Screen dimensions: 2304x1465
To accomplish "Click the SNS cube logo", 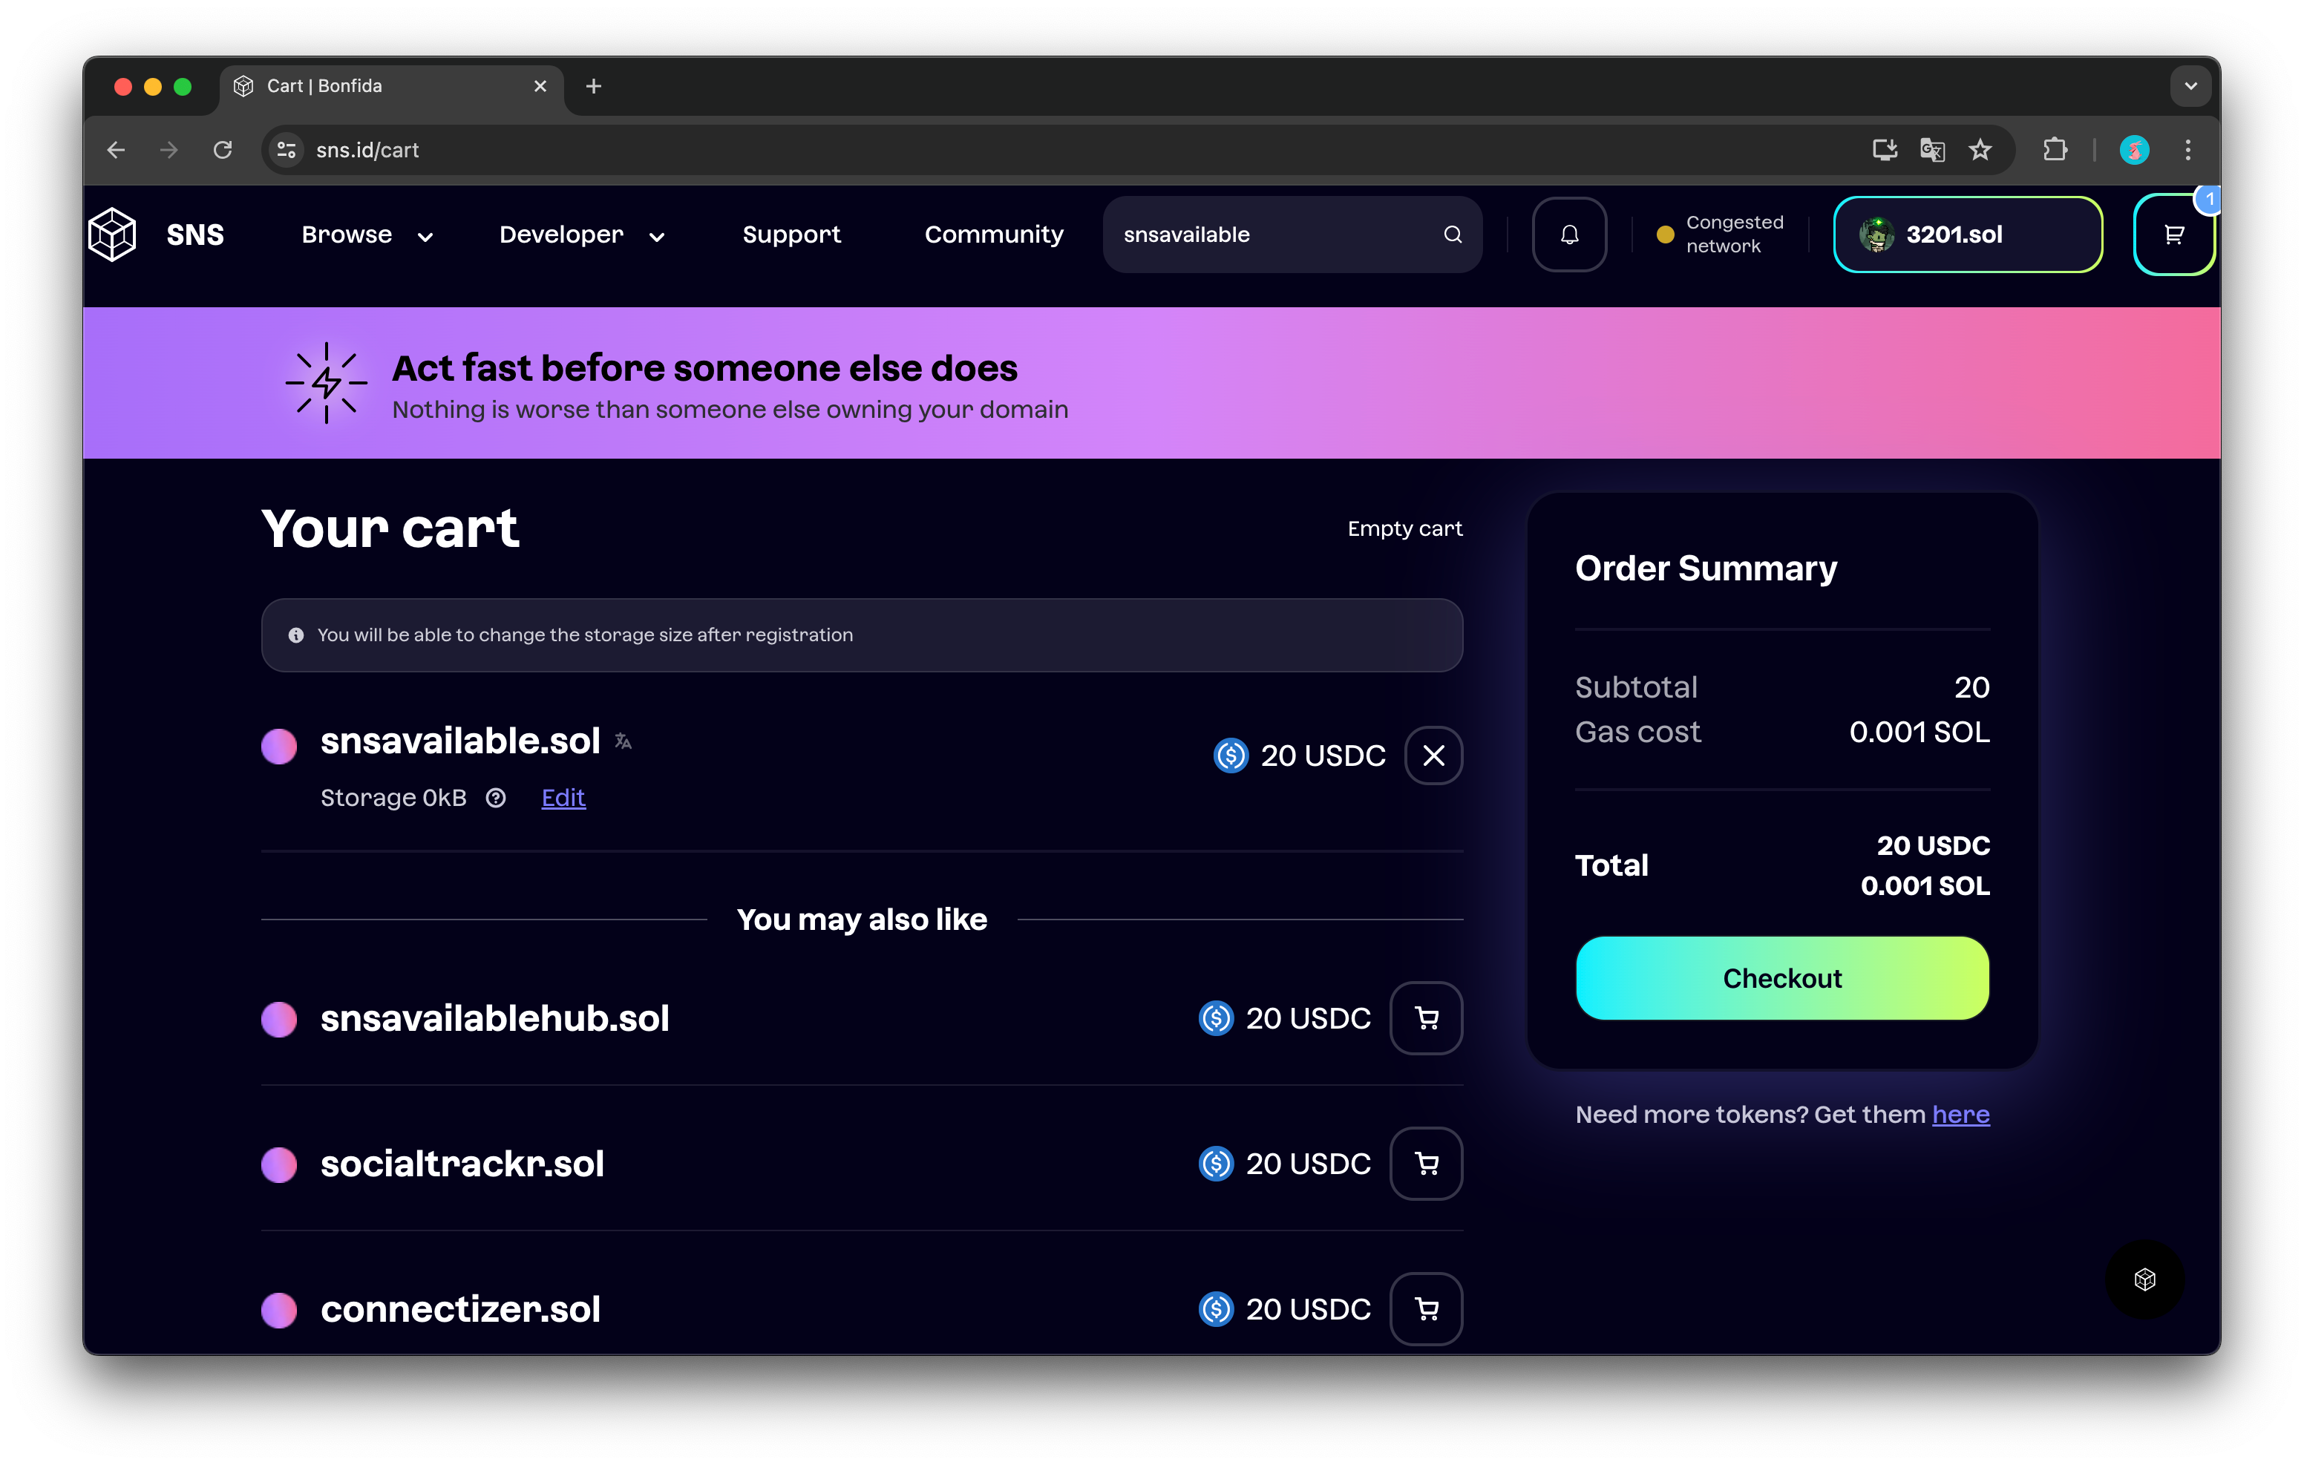I will point(112,234).
